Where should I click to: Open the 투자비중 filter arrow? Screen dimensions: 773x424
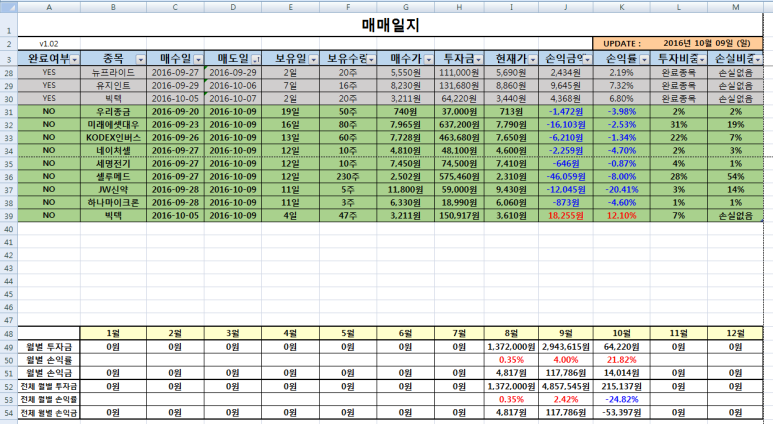point(702,60)
